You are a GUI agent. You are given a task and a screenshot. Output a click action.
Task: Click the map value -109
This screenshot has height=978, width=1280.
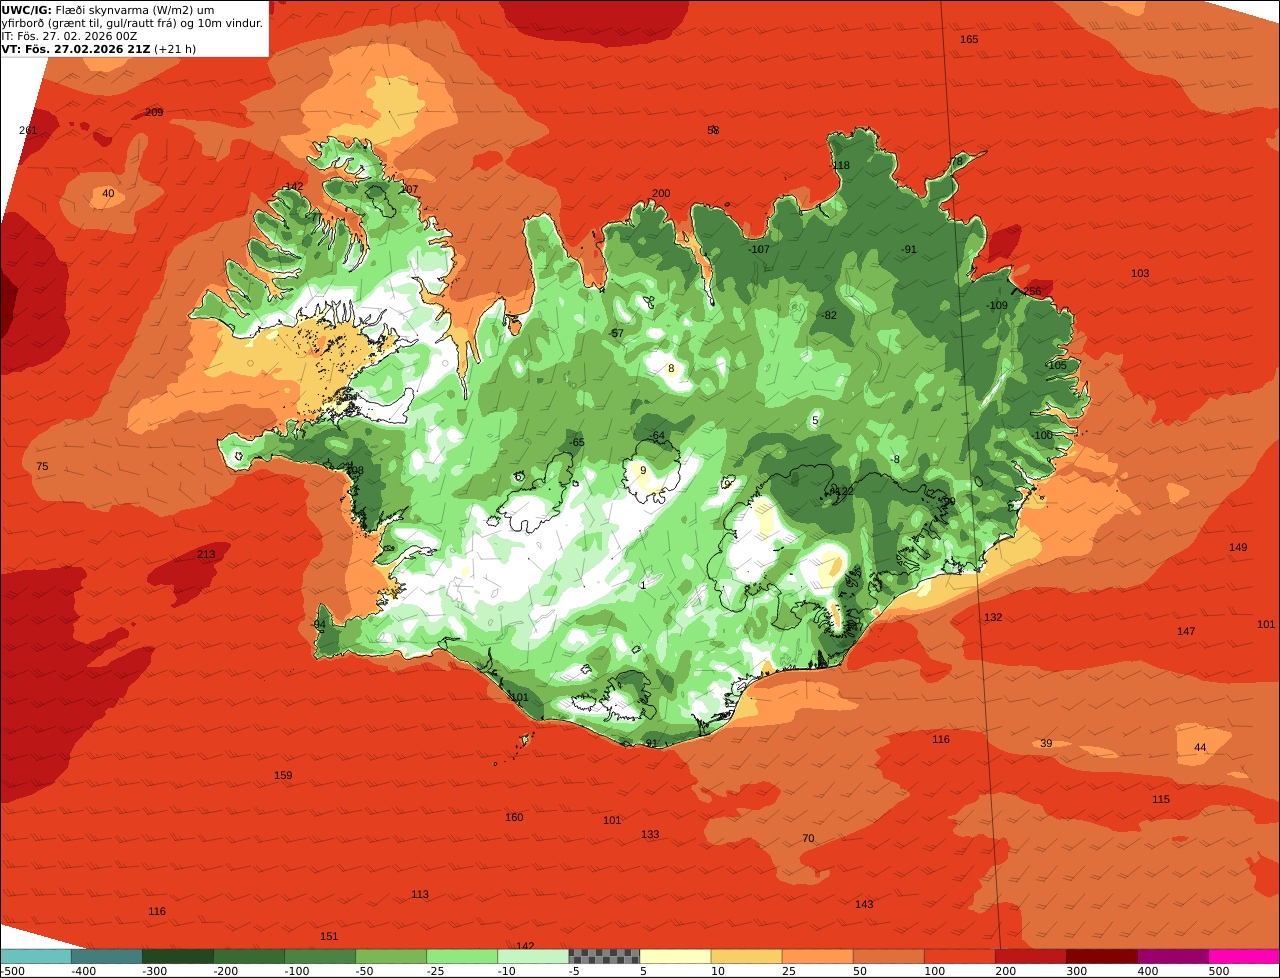click(997, 306)
